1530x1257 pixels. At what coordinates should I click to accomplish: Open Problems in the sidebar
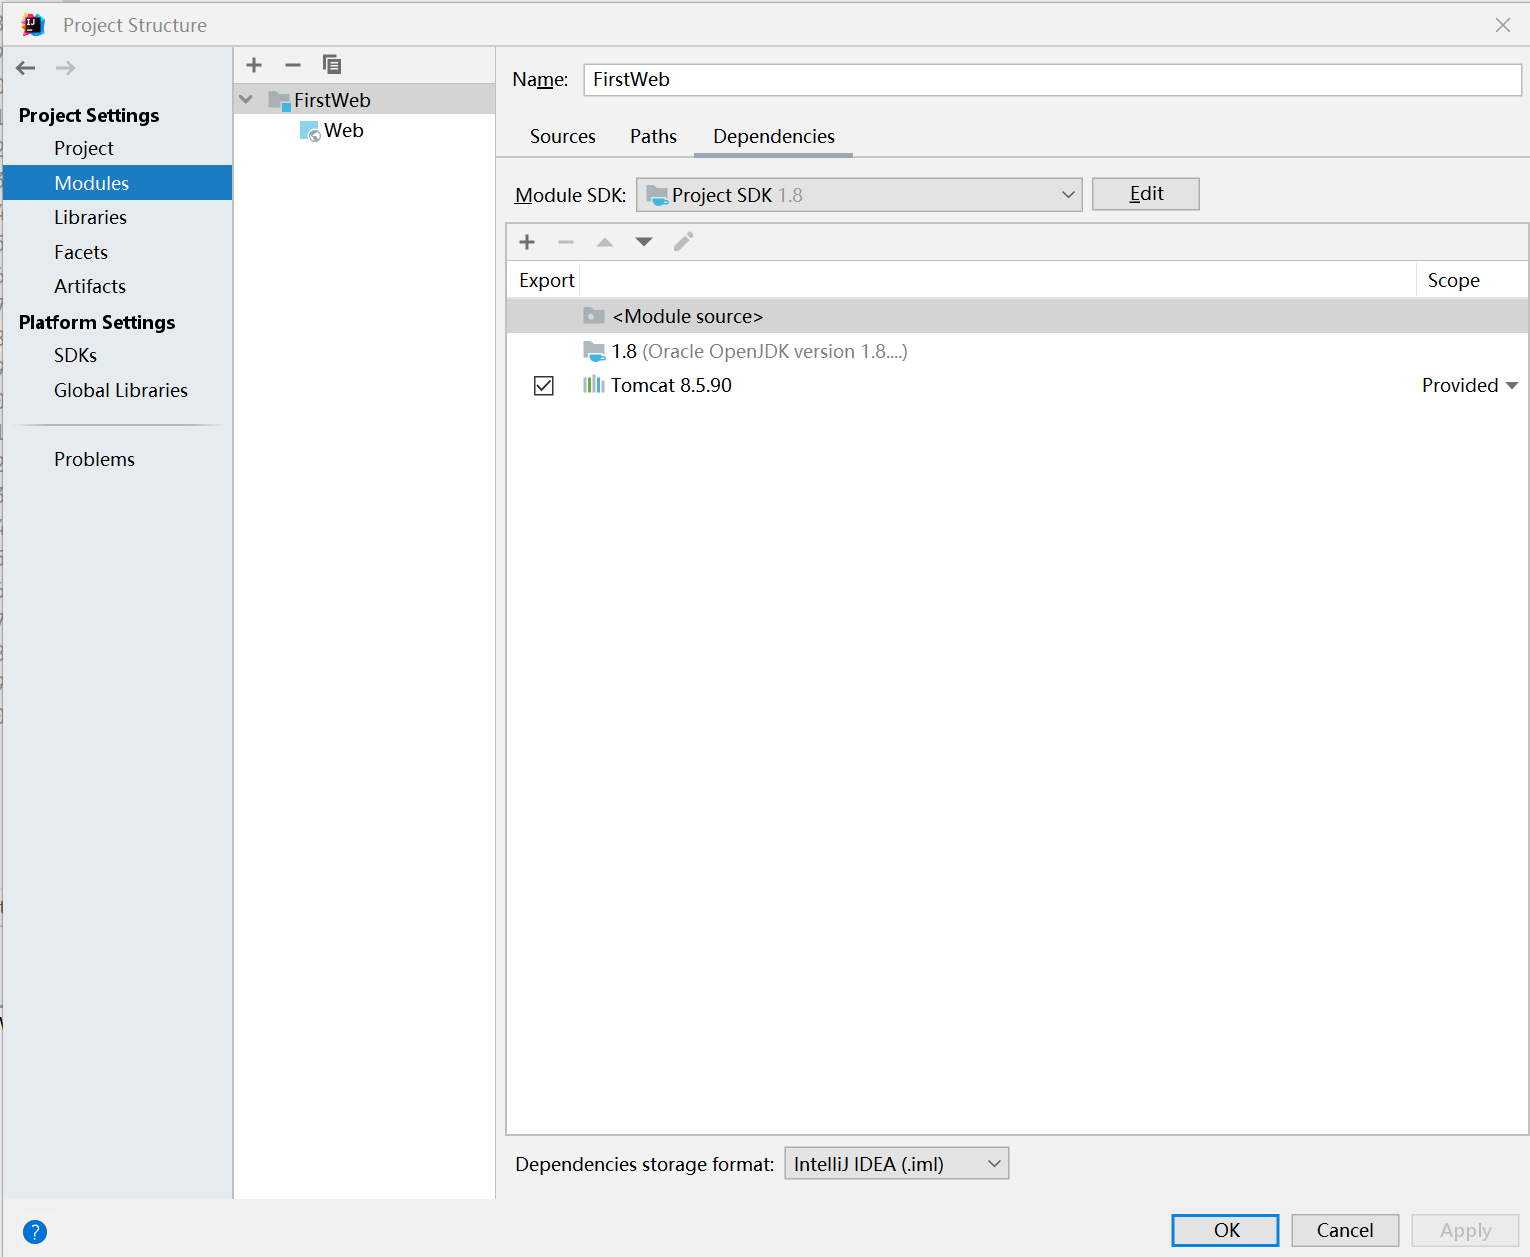click(95, 459)
